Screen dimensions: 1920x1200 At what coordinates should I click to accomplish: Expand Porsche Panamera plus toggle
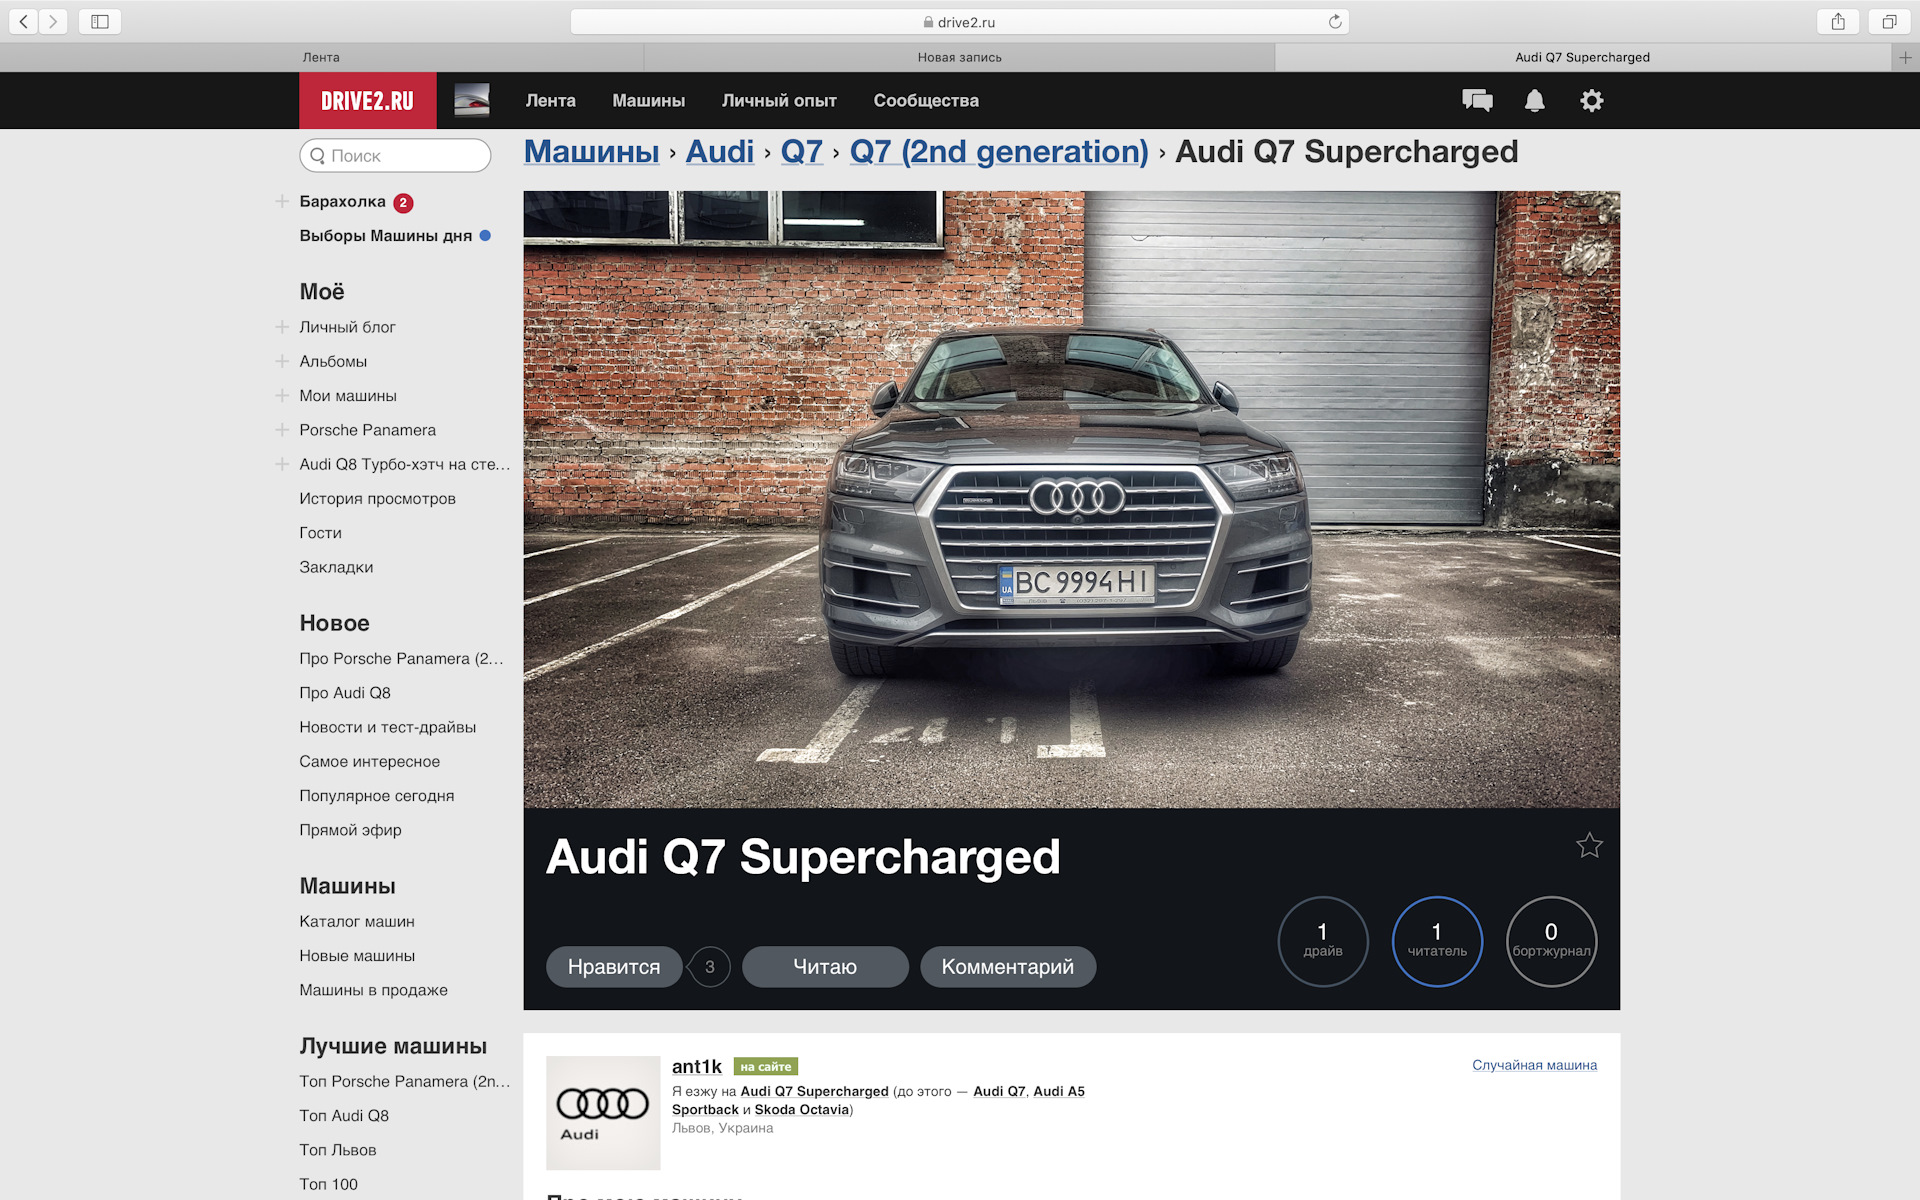pyautogui.click(x=282, y=430)
